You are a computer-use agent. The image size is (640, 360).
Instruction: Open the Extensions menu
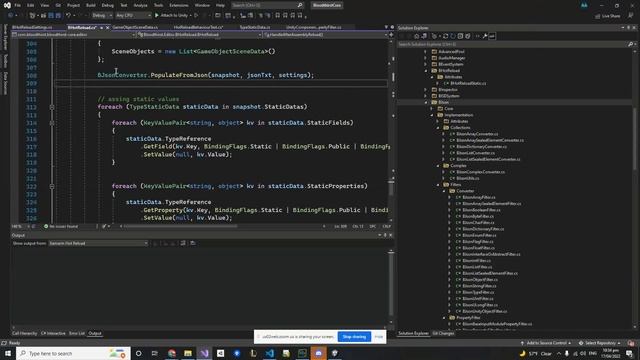click(179, 5)
